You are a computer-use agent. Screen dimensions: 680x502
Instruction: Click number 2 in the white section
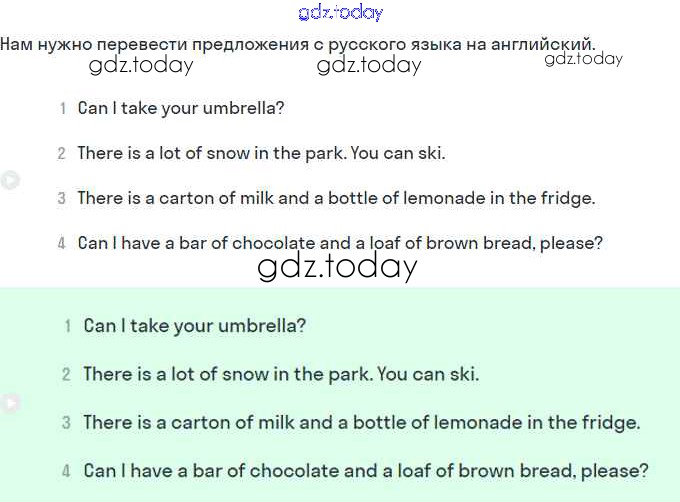click(62, 154)
